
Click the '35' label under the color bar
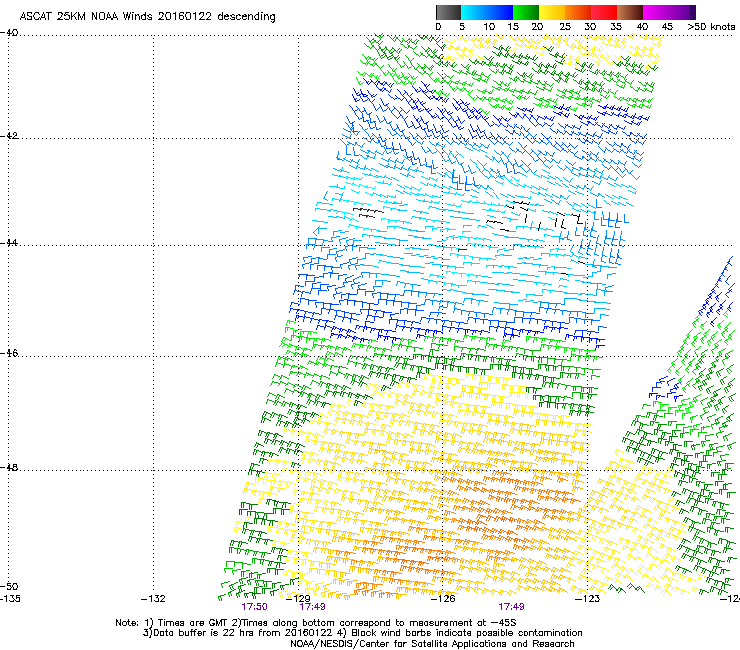616,27
